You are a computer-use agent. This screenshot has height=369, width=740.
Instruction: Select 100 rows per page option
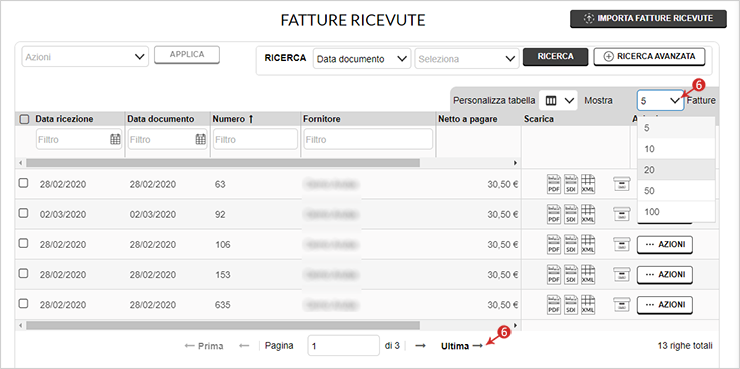click(676, 212)
